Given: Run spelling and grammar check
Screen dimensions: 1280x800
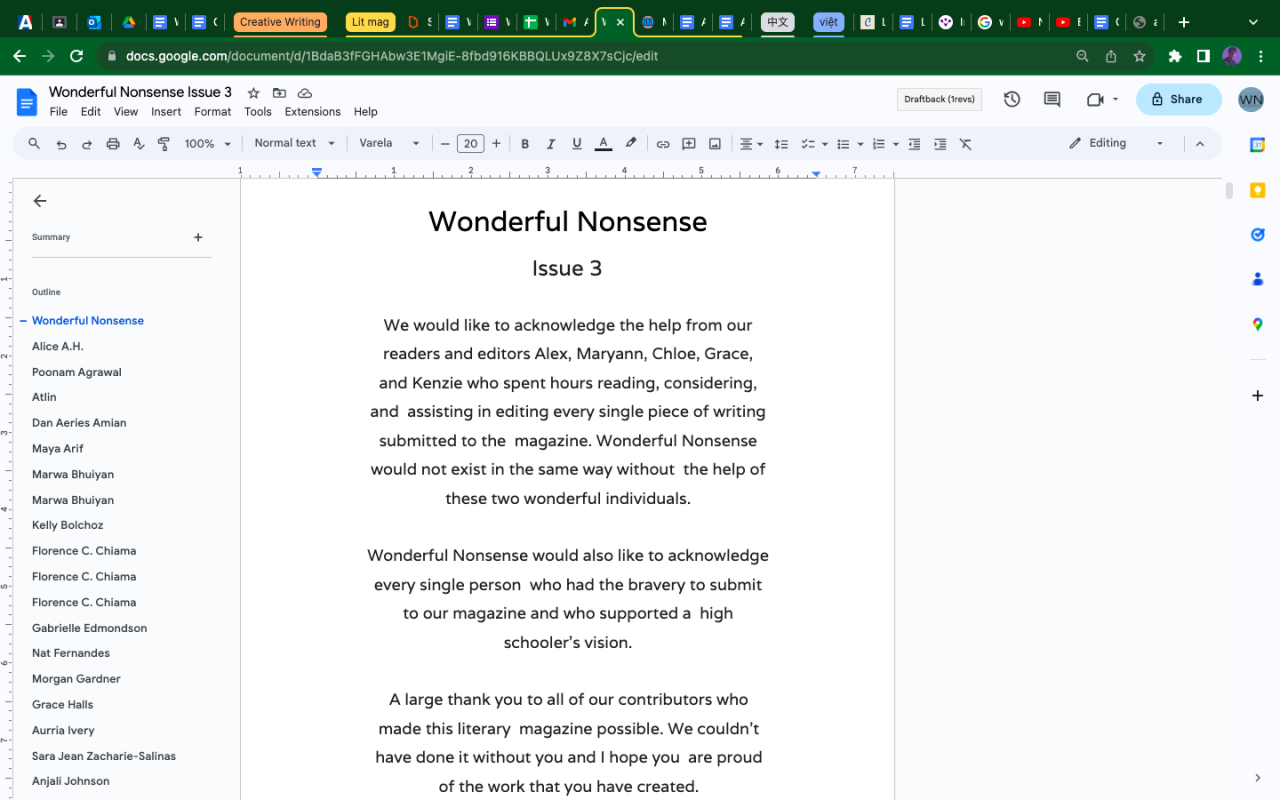Looking at the screenshot, I should click(x=138, y=144).
